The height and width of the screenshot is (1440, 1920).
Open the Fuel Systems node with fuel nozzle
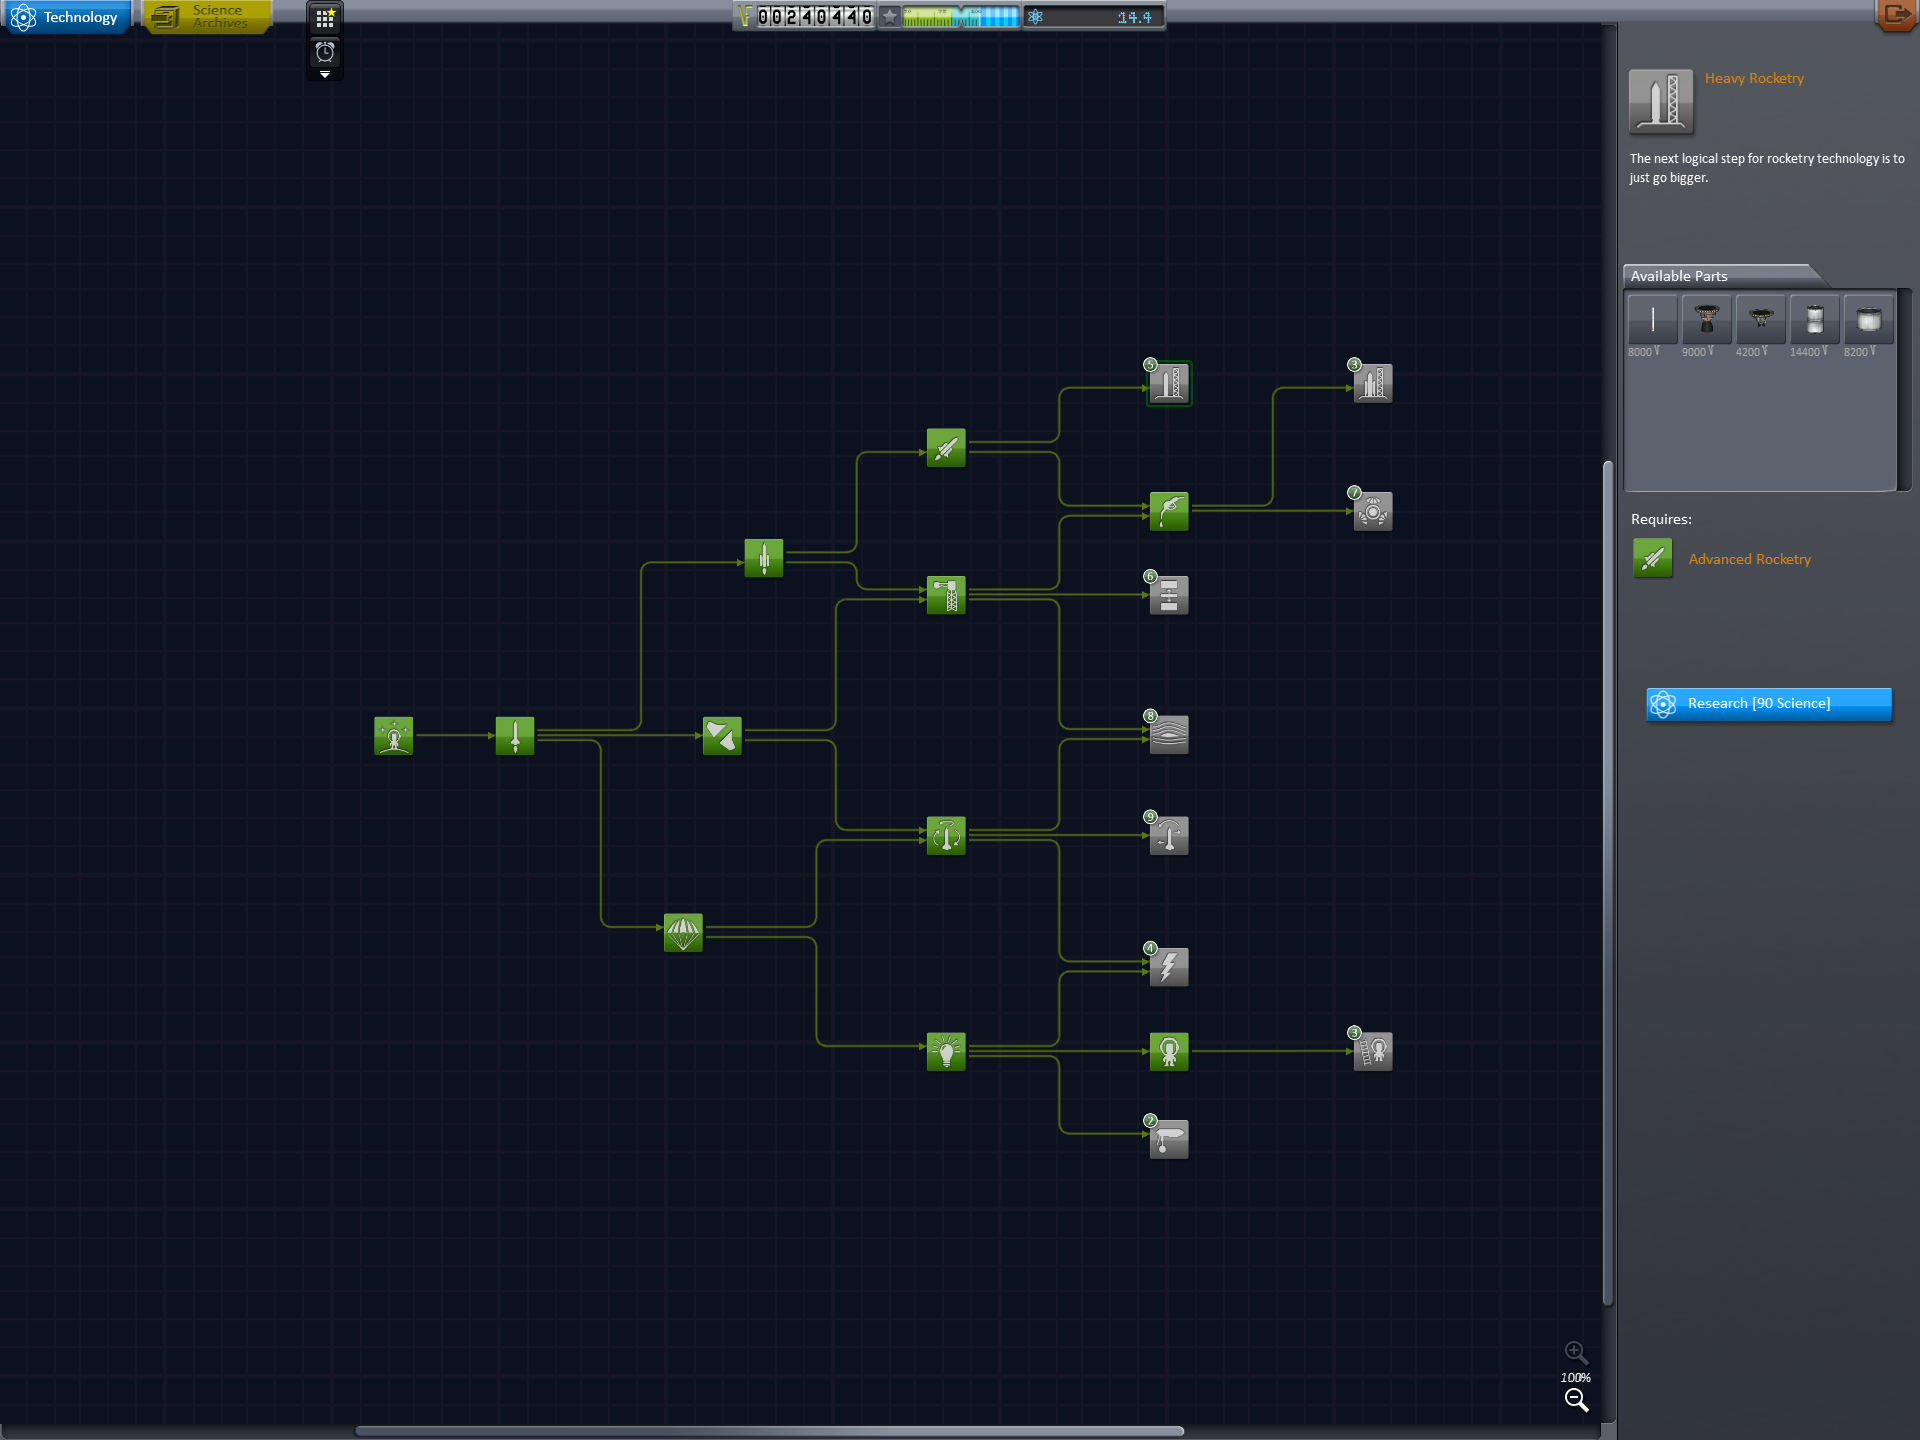pyautogui.click(x=1169, y=511)
